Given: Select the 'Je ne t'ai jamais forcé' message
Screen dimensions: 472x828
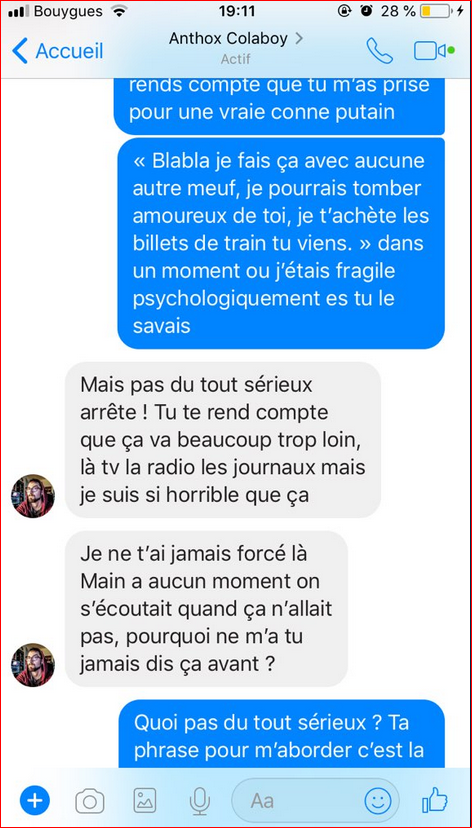Looking at the screenshot, I should tap(206, 609).
